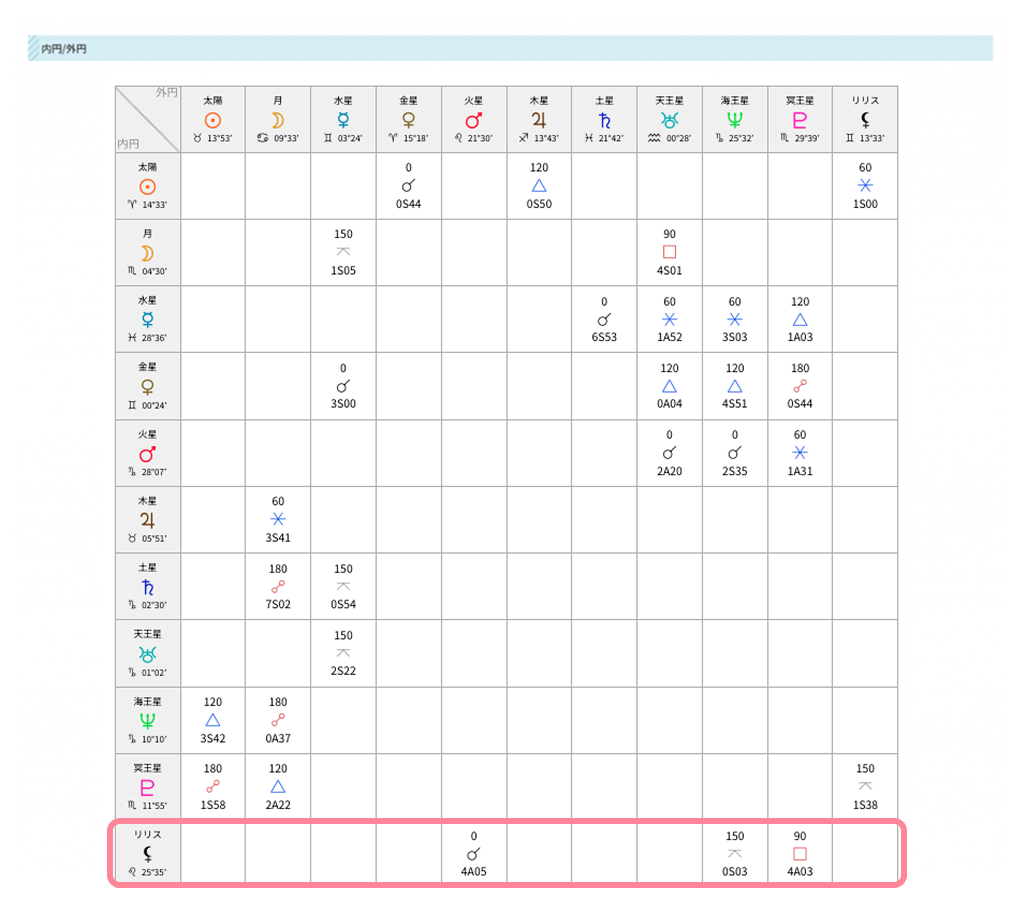Image resolution: width=1024 pixels, height=899 pixels.
Task: Select the Sun glyph in the 太陽 column header
Action: point(213,120)
